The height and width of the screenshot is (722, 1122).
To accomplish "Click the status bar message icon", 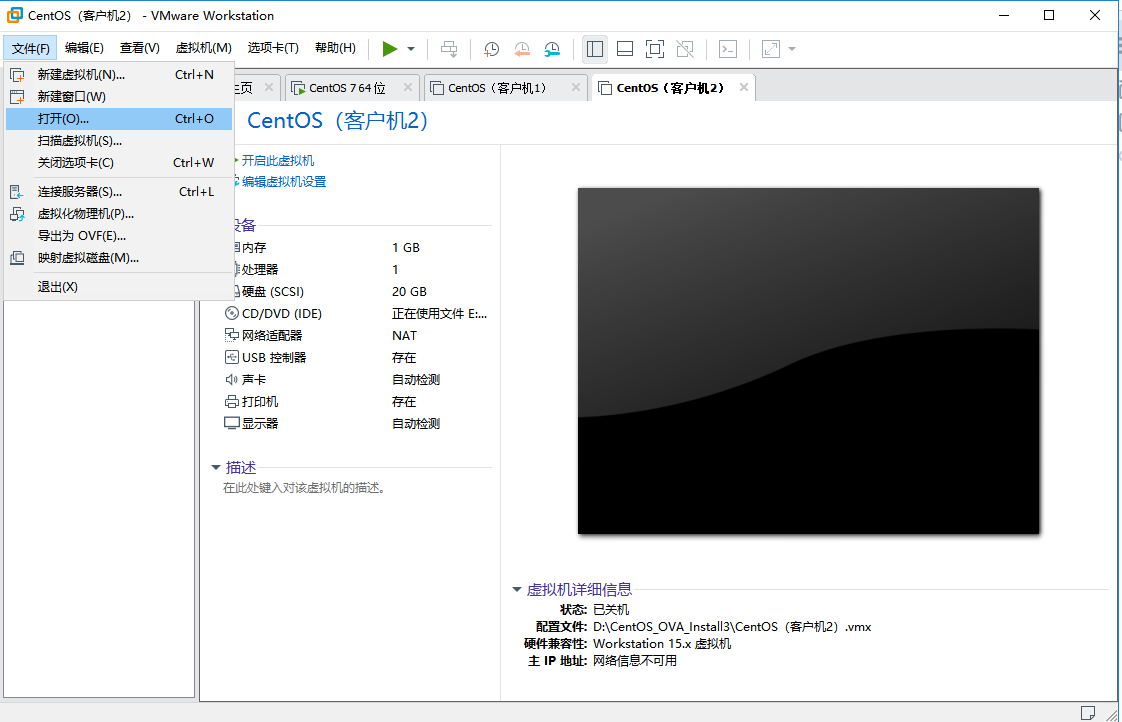I will (1088, 713).
